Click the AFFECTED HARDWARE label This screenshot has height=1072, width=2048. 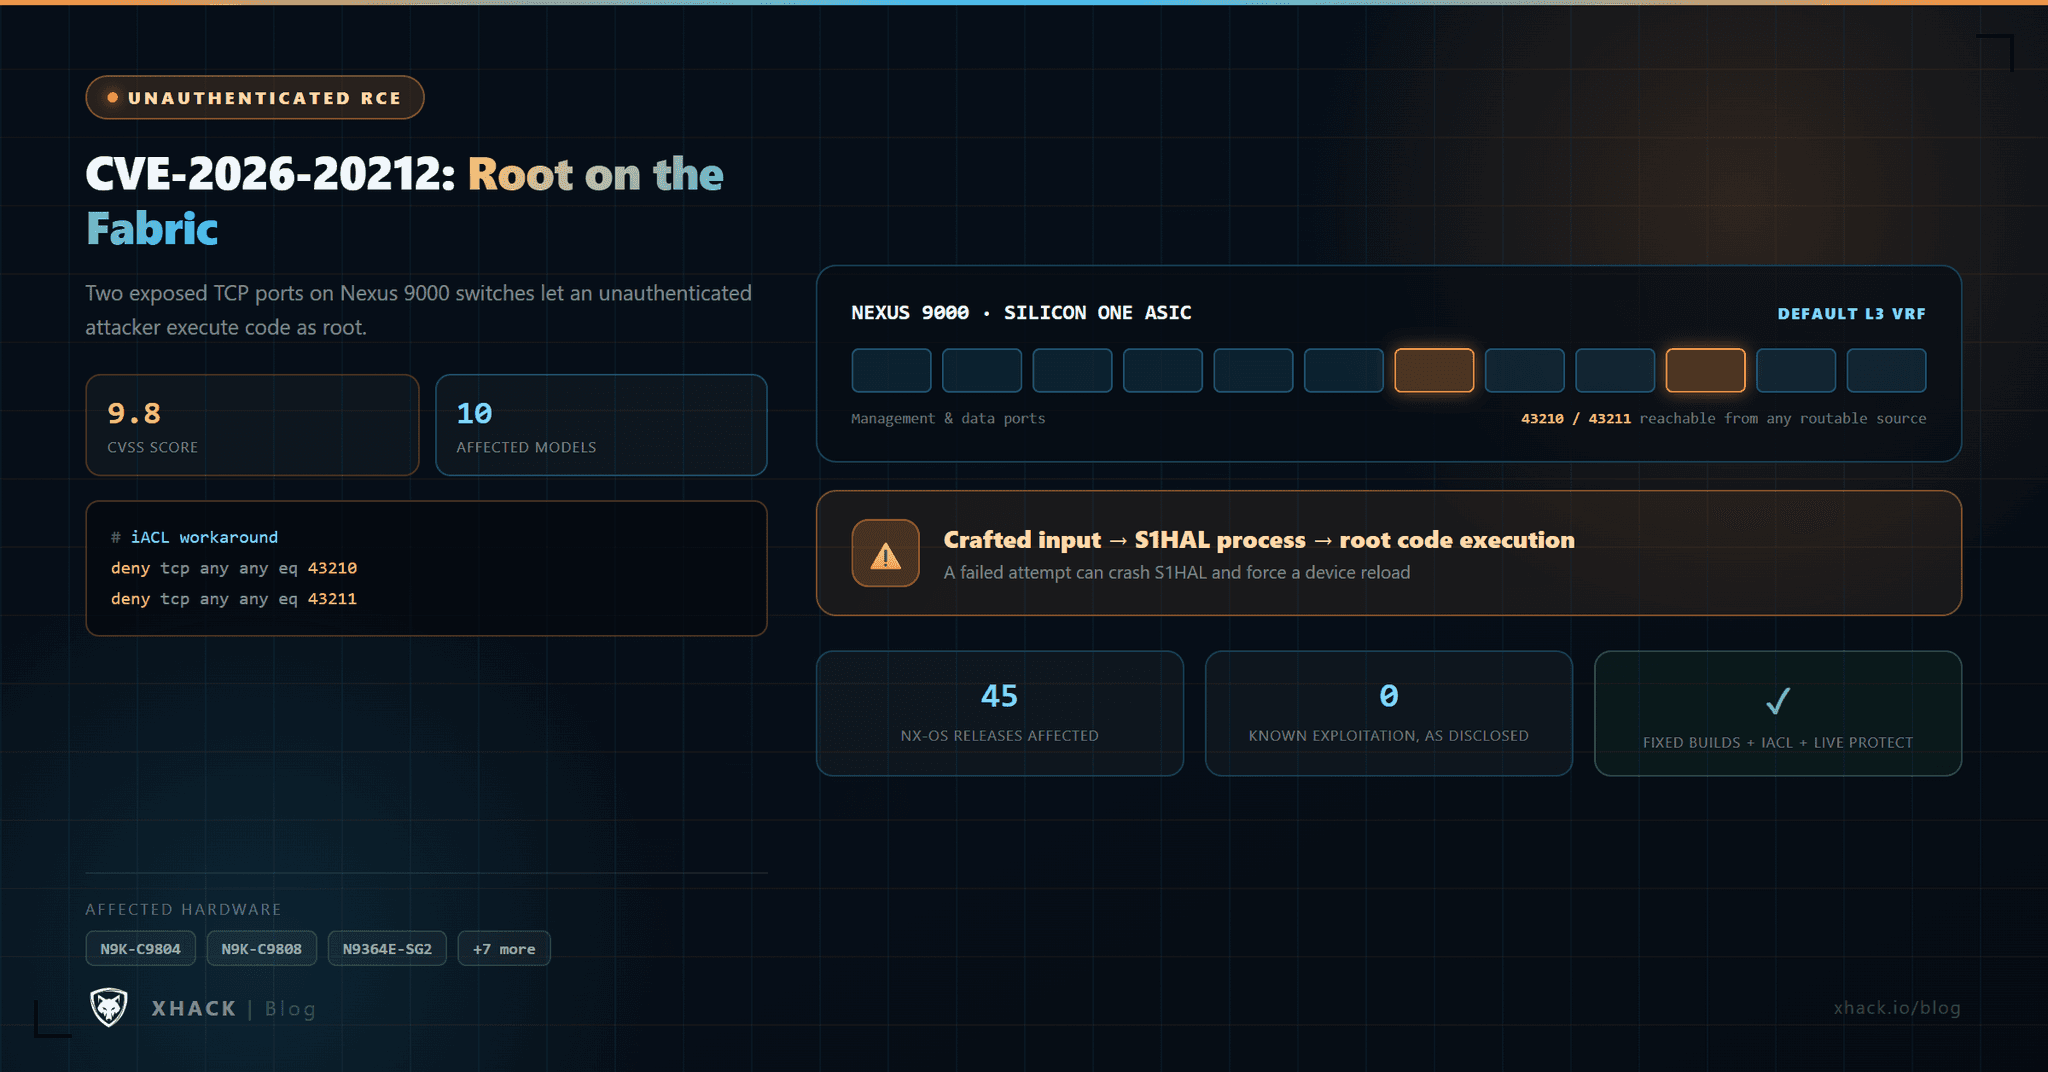click(x=183, y=909)
